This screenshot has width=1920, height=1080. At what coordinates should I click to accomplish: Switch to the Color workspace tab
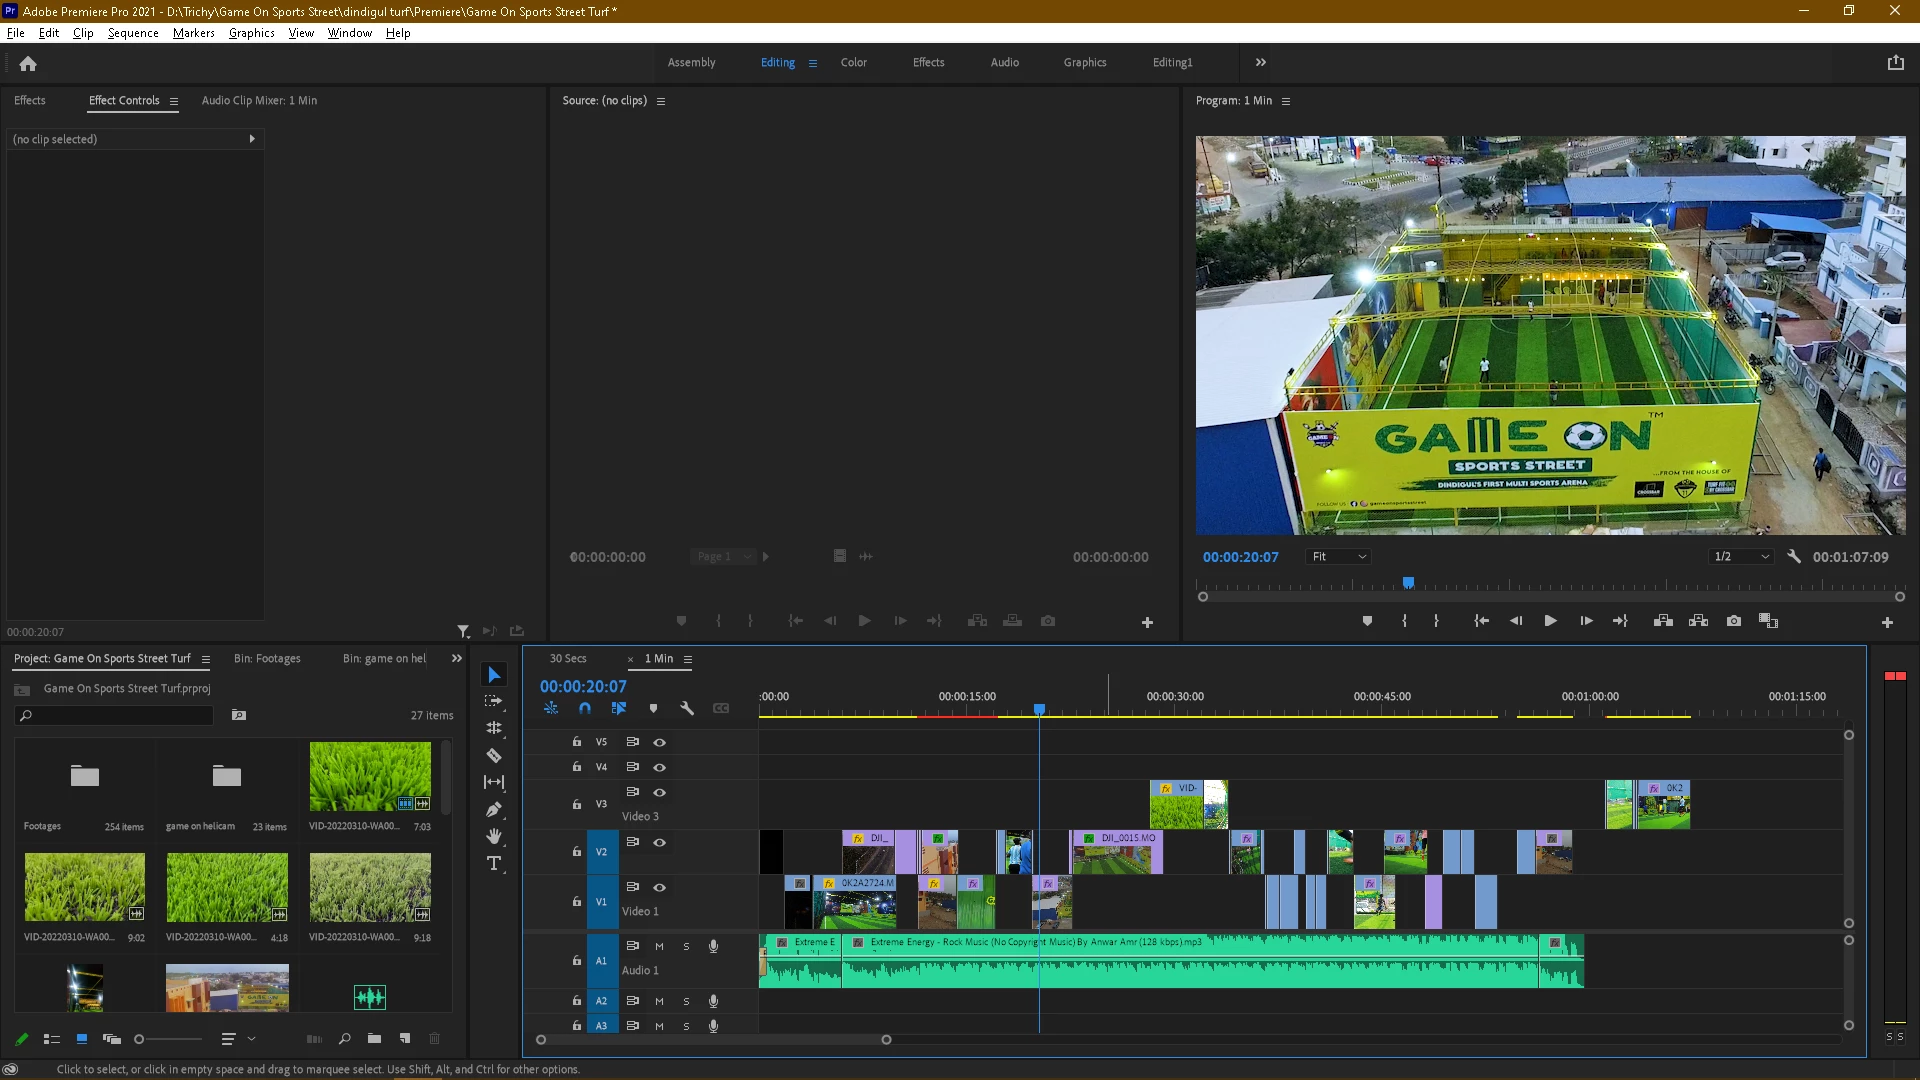click(x=853, y=62)
